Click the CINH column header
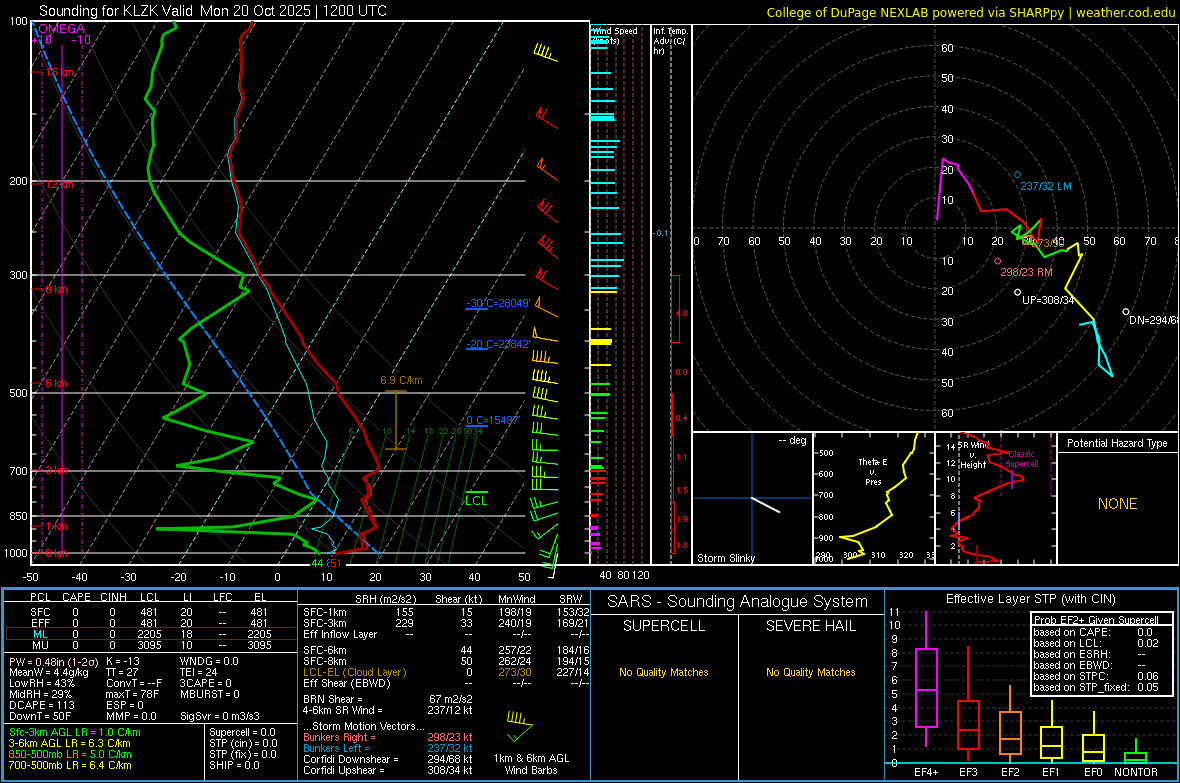1180x783 pixels. pos(114,597)
